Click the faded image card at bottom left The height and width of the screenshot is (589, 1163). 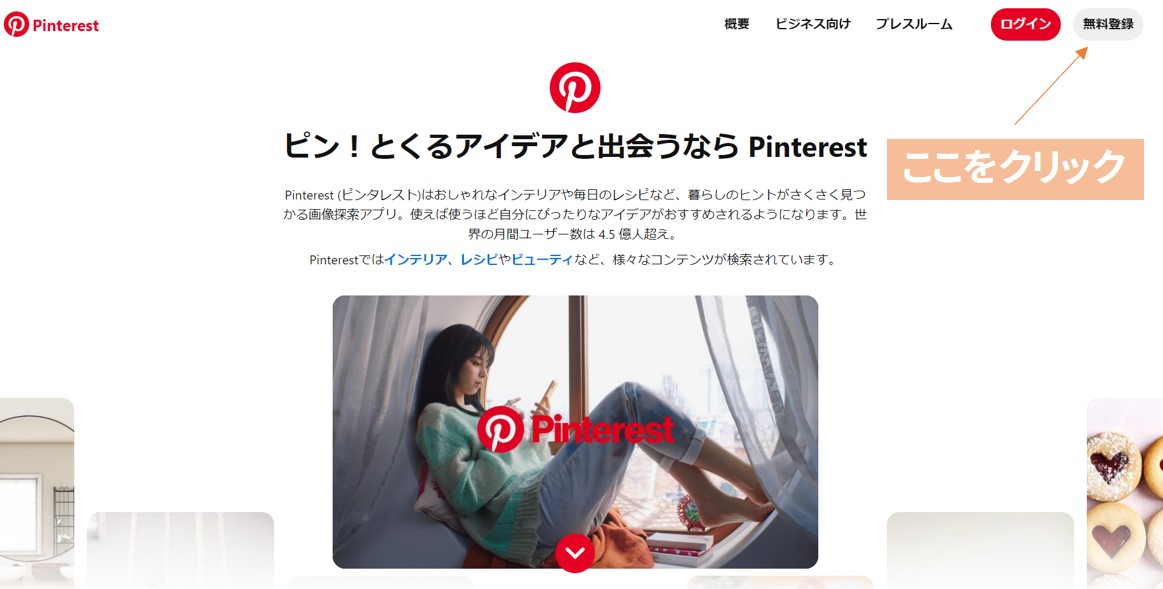coord(180,550)
